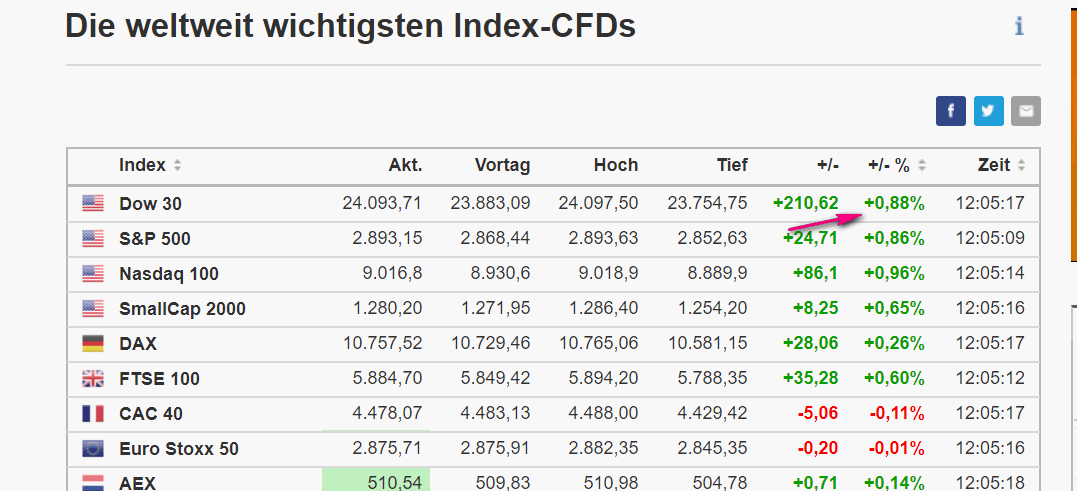Share the page via email icon
The height and width of the screenshot is (491, 1077).
click(x=1025, y=111)
